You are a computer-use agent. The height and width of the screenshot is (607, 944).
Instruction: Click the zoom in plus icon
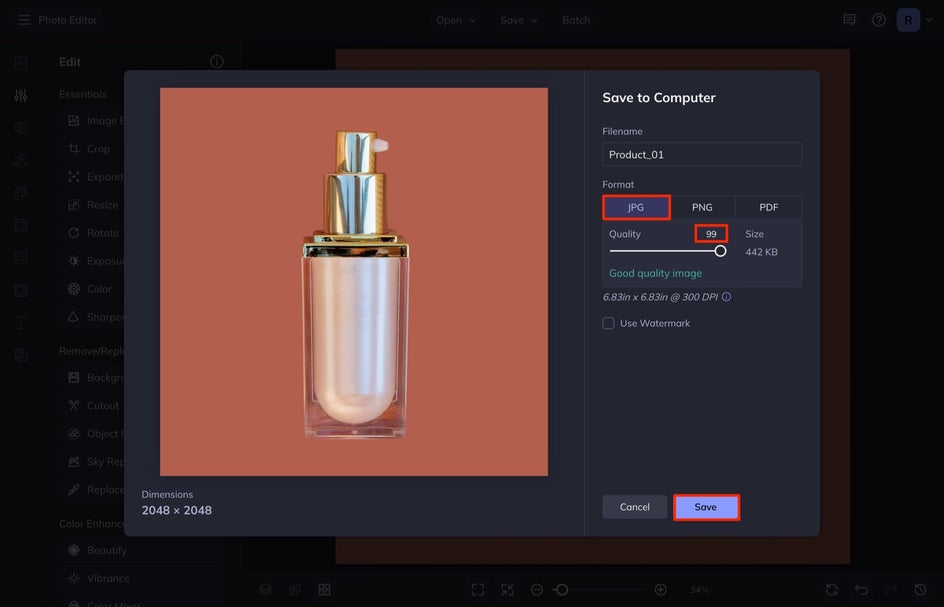tap(660, 590)
